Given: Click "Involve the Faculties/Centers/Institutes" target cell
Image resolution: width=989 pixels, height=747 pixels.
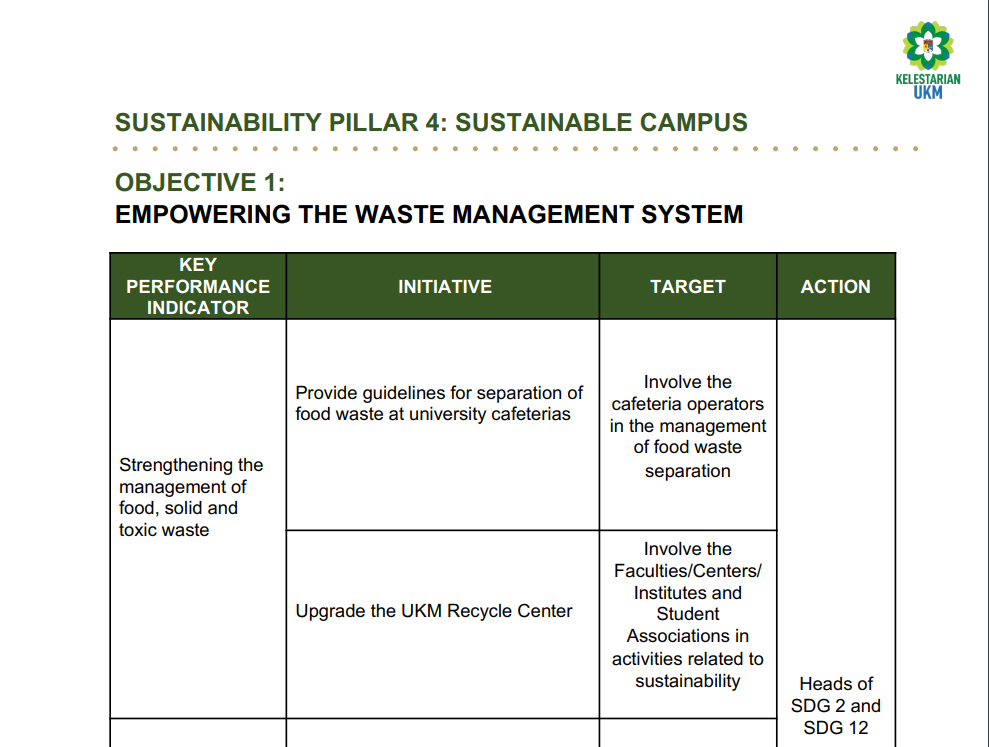Looking at the screenshot, I should 688,615.
